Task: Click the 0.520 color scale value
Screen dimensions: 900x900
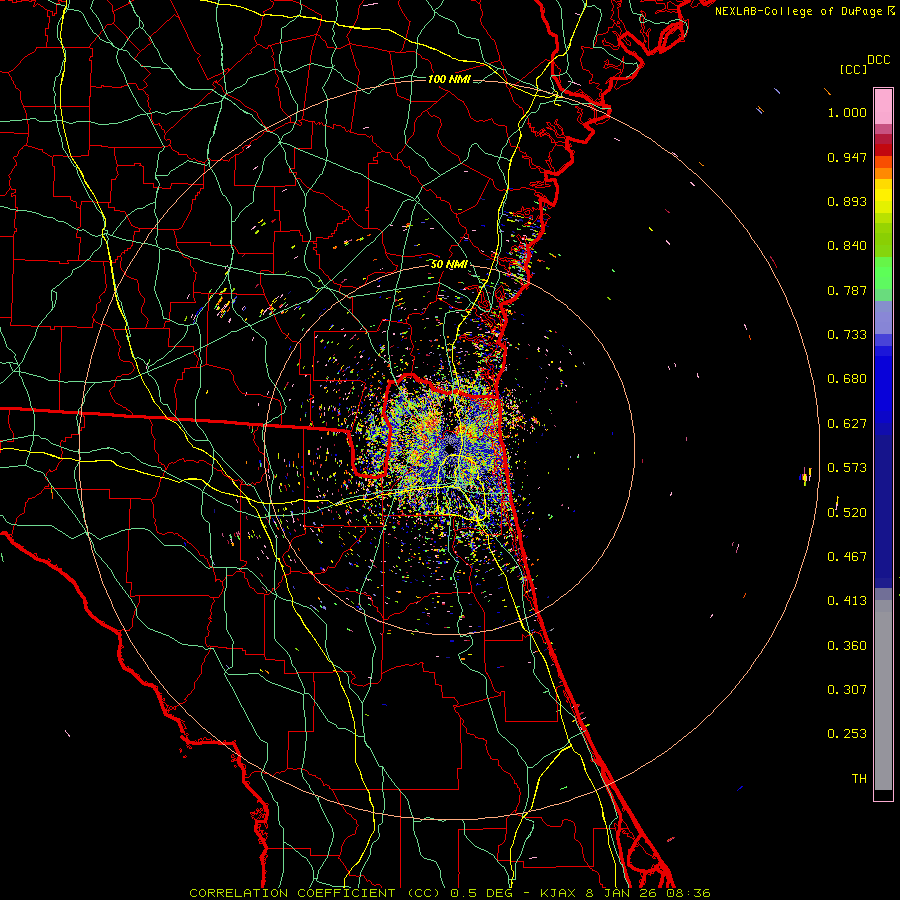Action: pyautogui.click(x=847, y=513)
